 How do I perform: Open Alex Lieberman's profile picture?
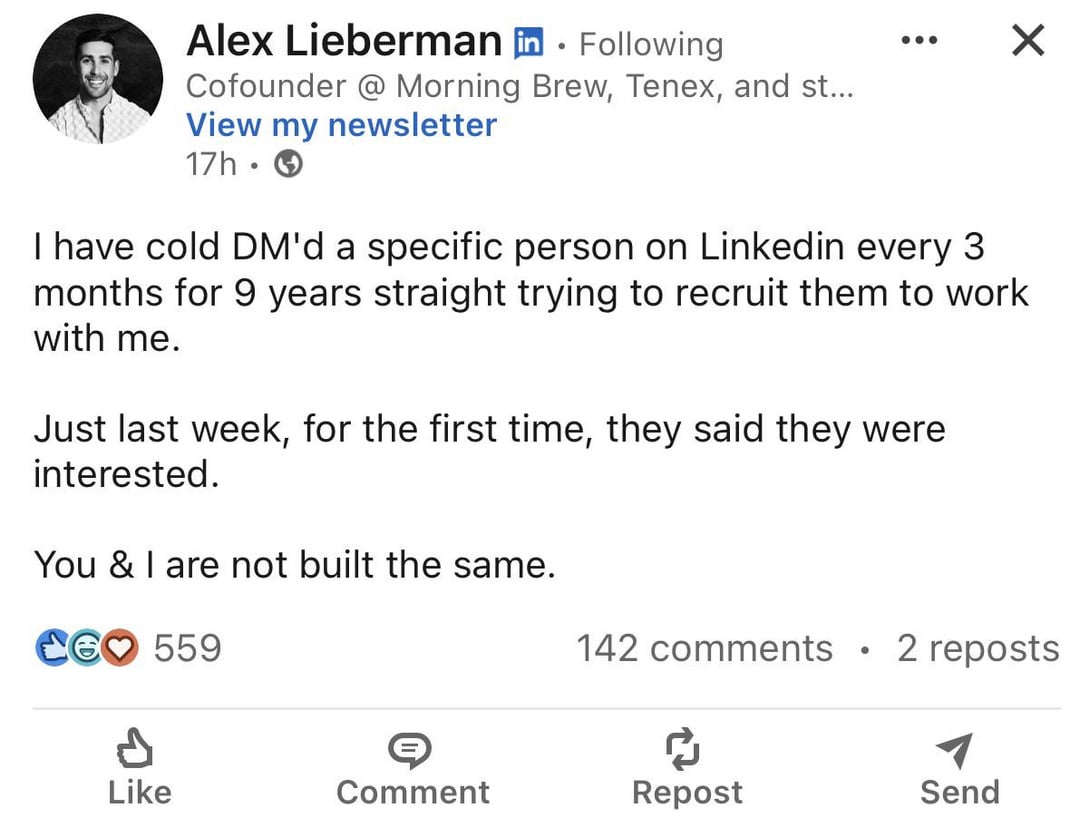coord(97,79)
